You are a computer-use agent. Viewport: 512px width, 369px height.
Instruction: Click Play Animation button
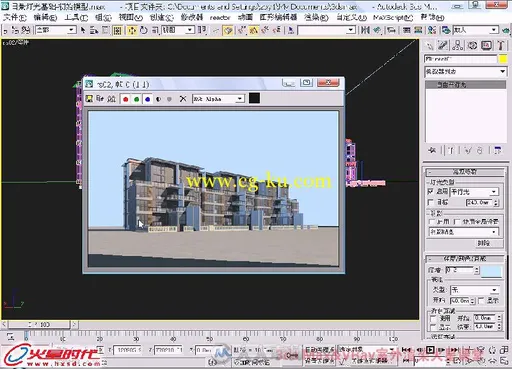pos(431,350)
